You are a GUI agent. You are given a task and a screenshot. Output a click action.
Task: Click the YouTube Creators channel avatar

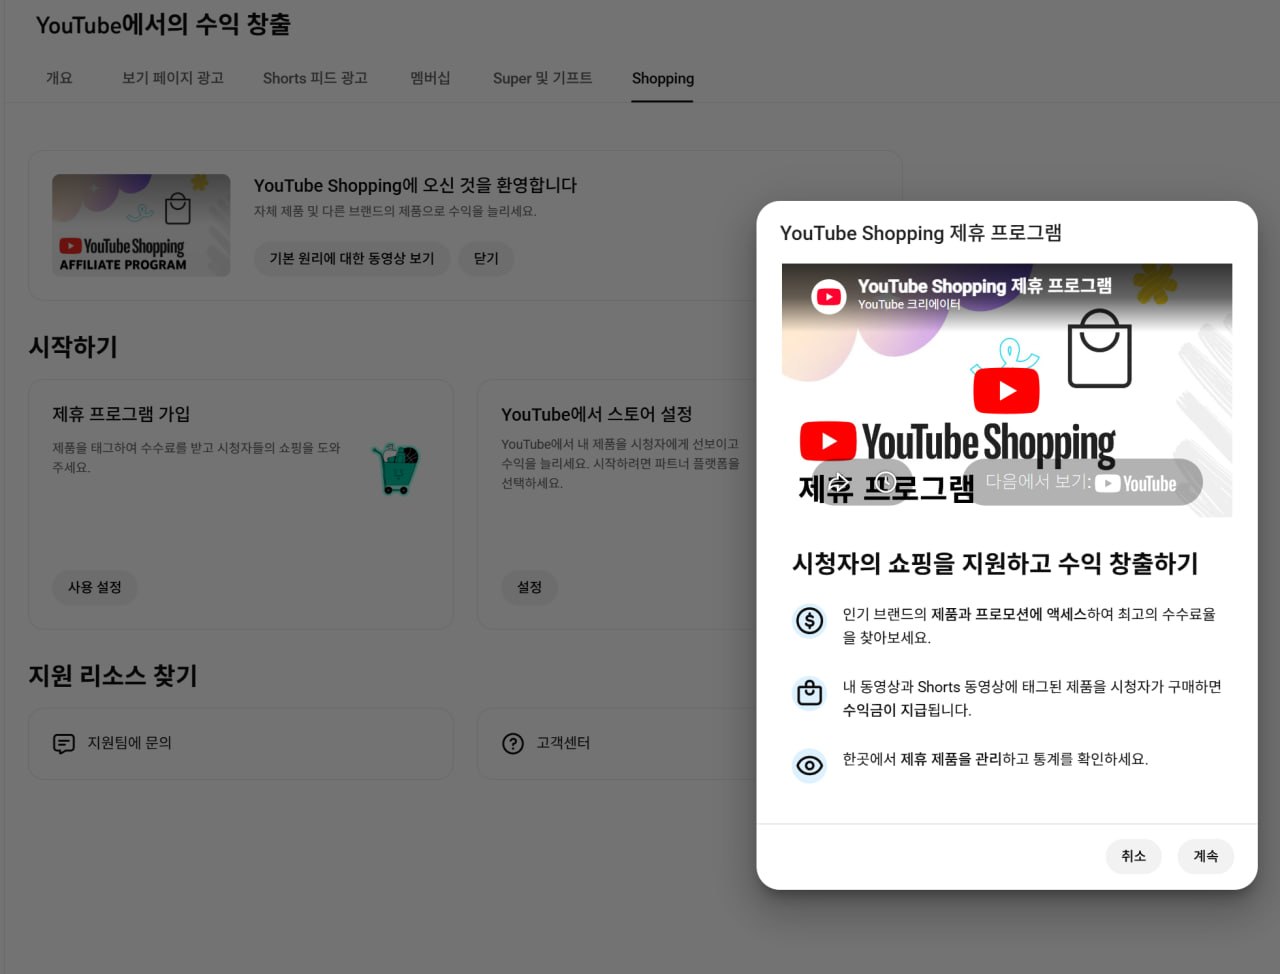(x=828, y=296)
